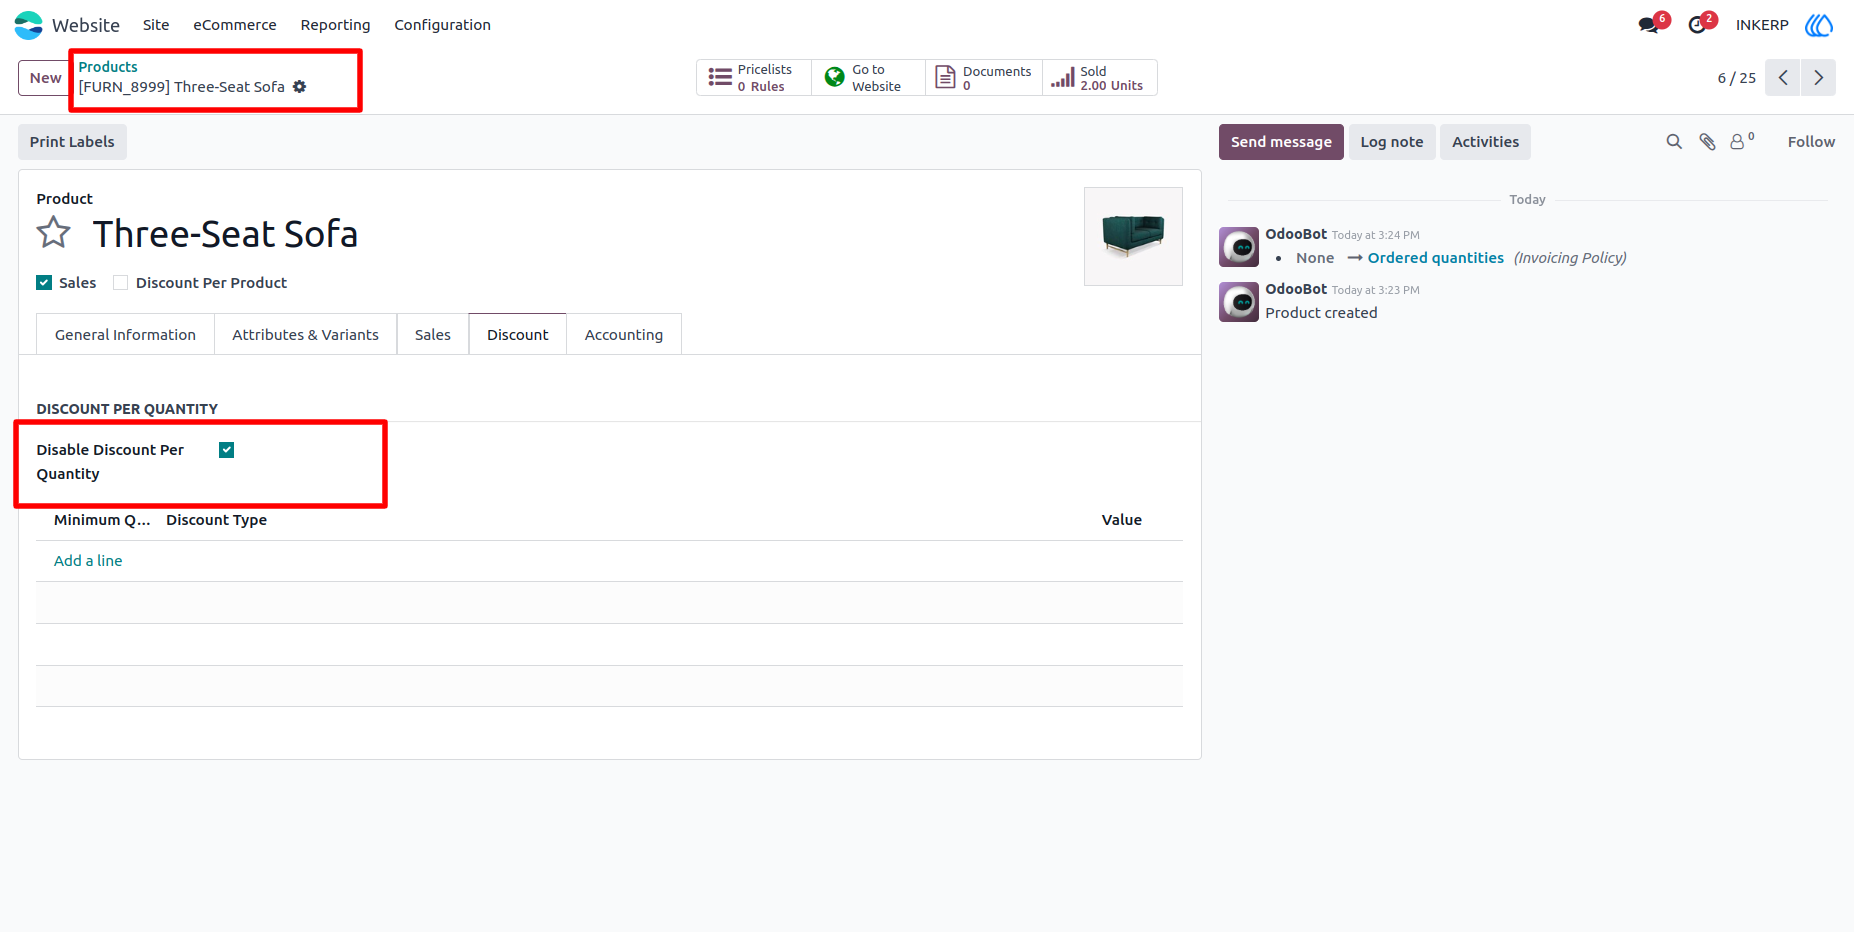Open the activities clock icon in navbar

pos(1697,25)
